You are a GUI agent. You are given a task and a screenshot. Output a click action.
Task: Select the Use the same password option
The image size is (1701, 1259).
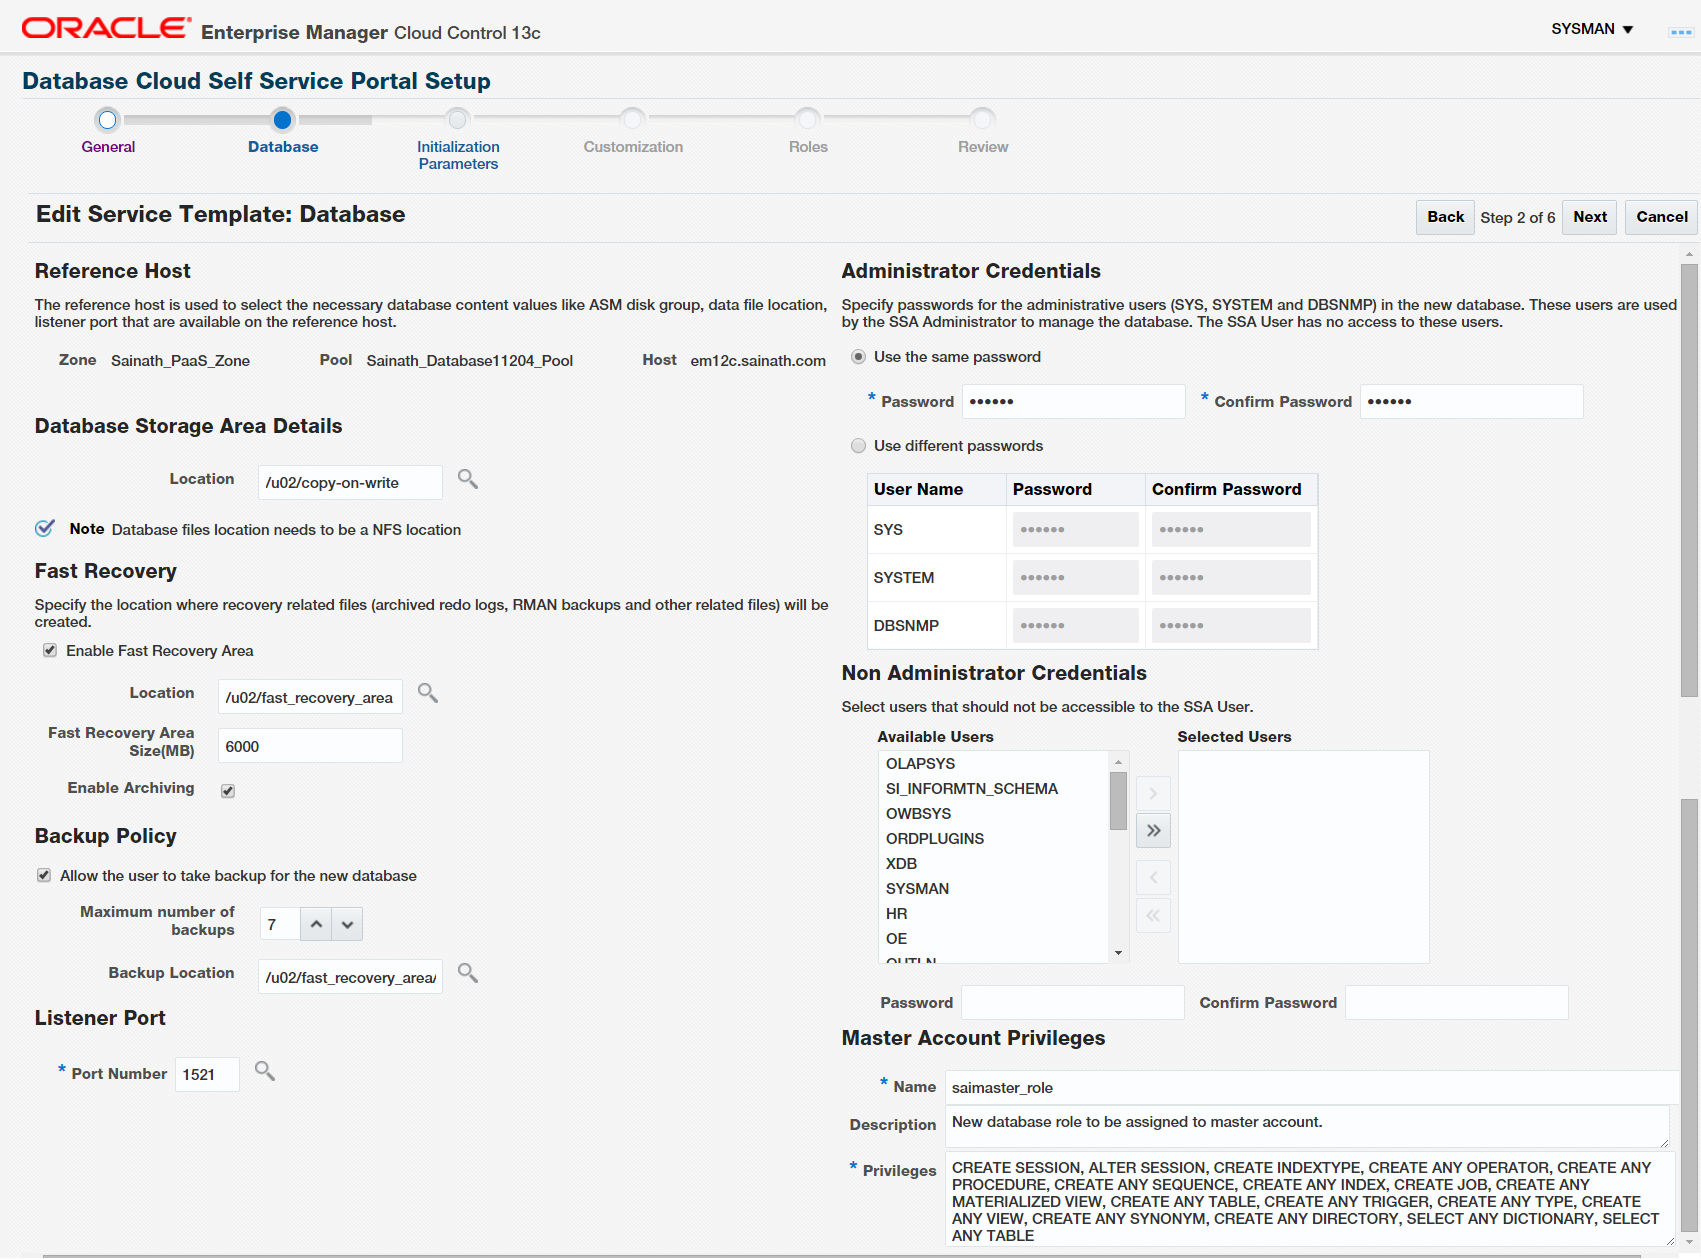point(858,357)
